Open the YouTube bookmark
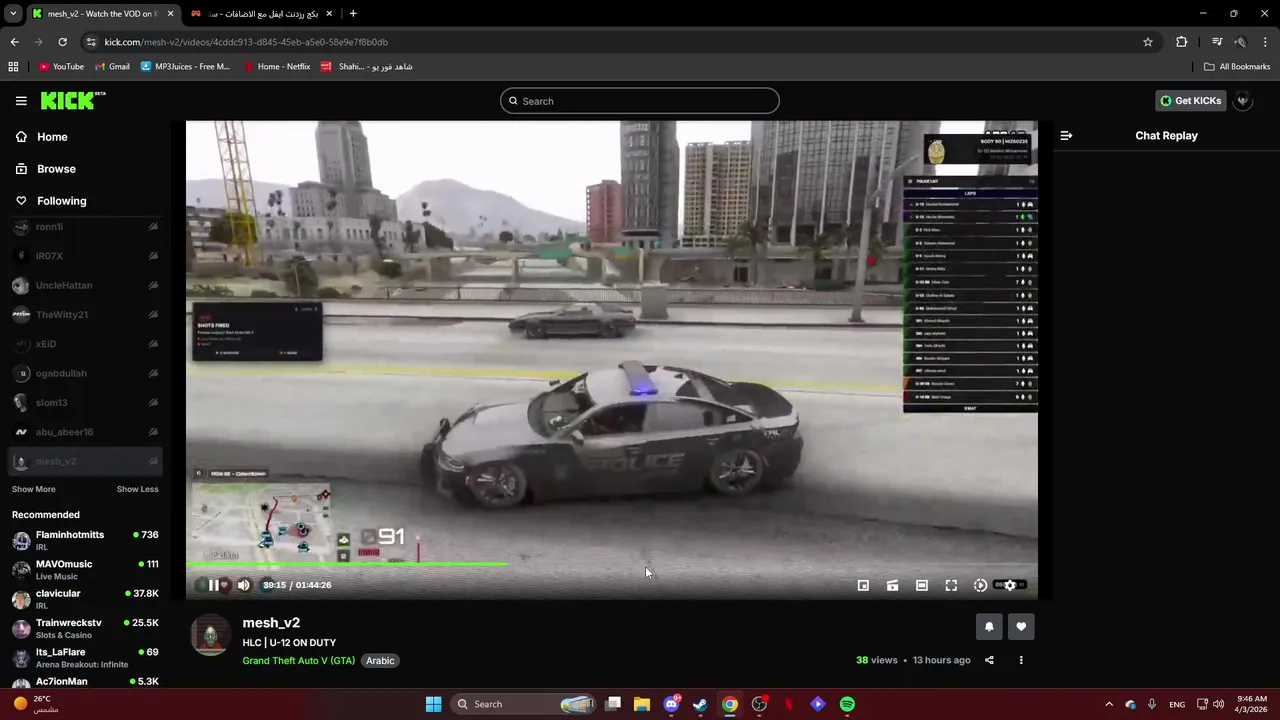This screenshot has width=1280, height=720. [x=61, y=67]
